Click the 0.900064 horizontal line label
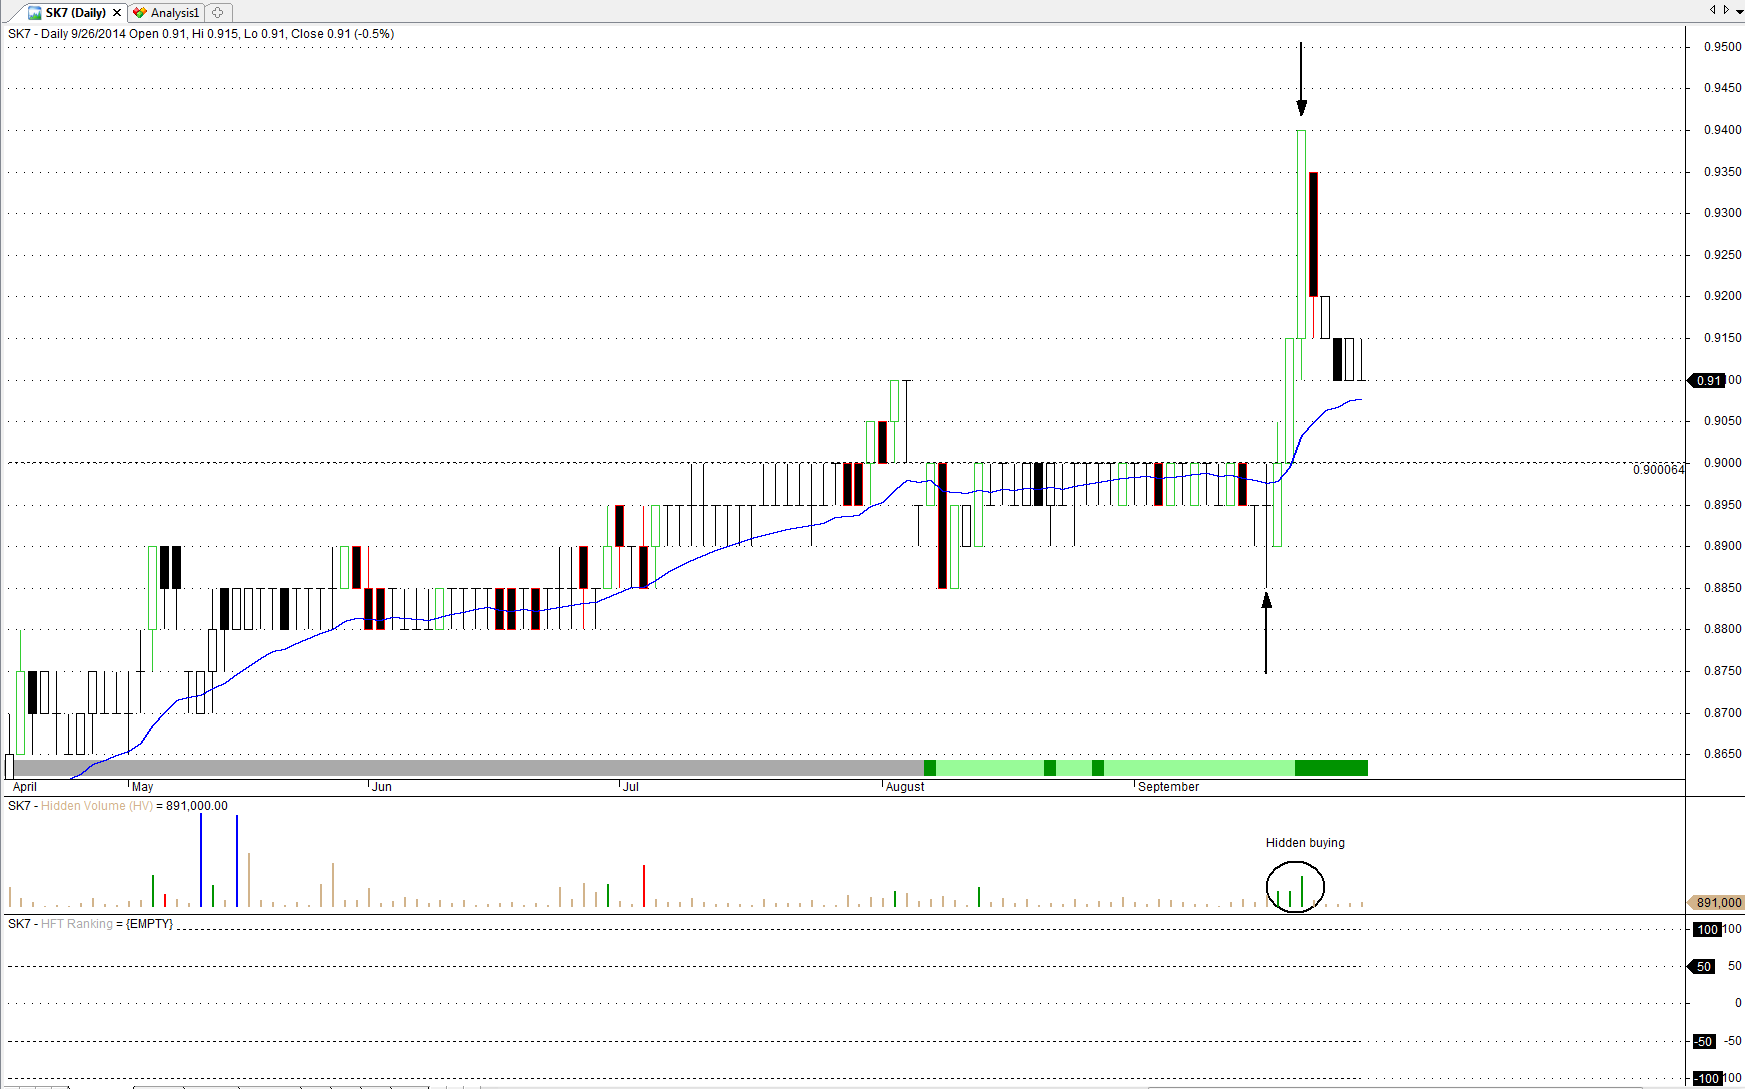This screenshot has width=1745, height=1089. coord(1658,470)
